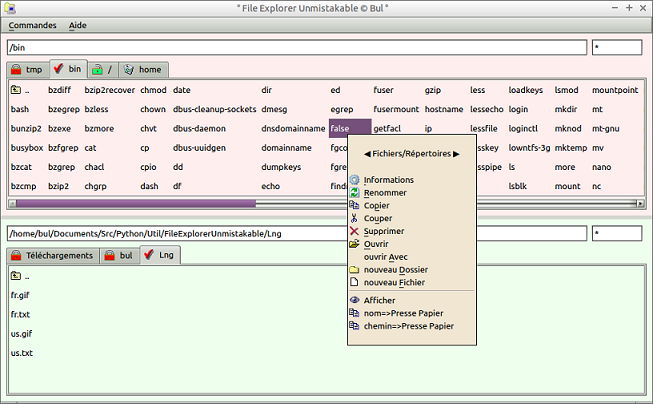Click left arrow beside Fichiers/Répertoires
The height and width of the screenshot is (404, 653).
coord(367,154)
